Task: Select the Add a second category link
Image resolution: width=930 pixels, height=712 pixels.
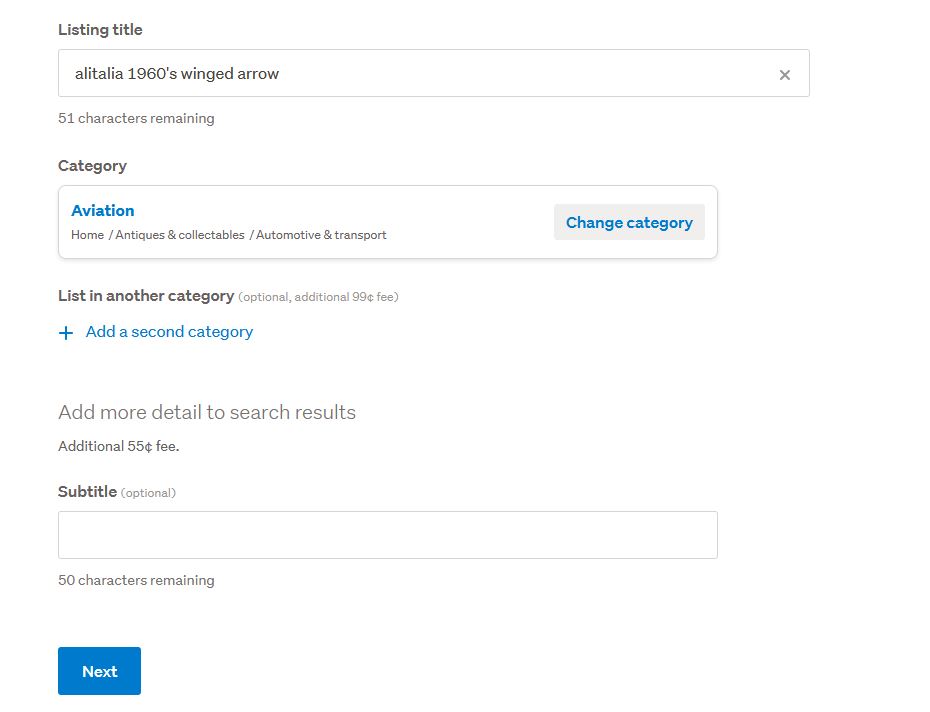Action: [169, 332]
